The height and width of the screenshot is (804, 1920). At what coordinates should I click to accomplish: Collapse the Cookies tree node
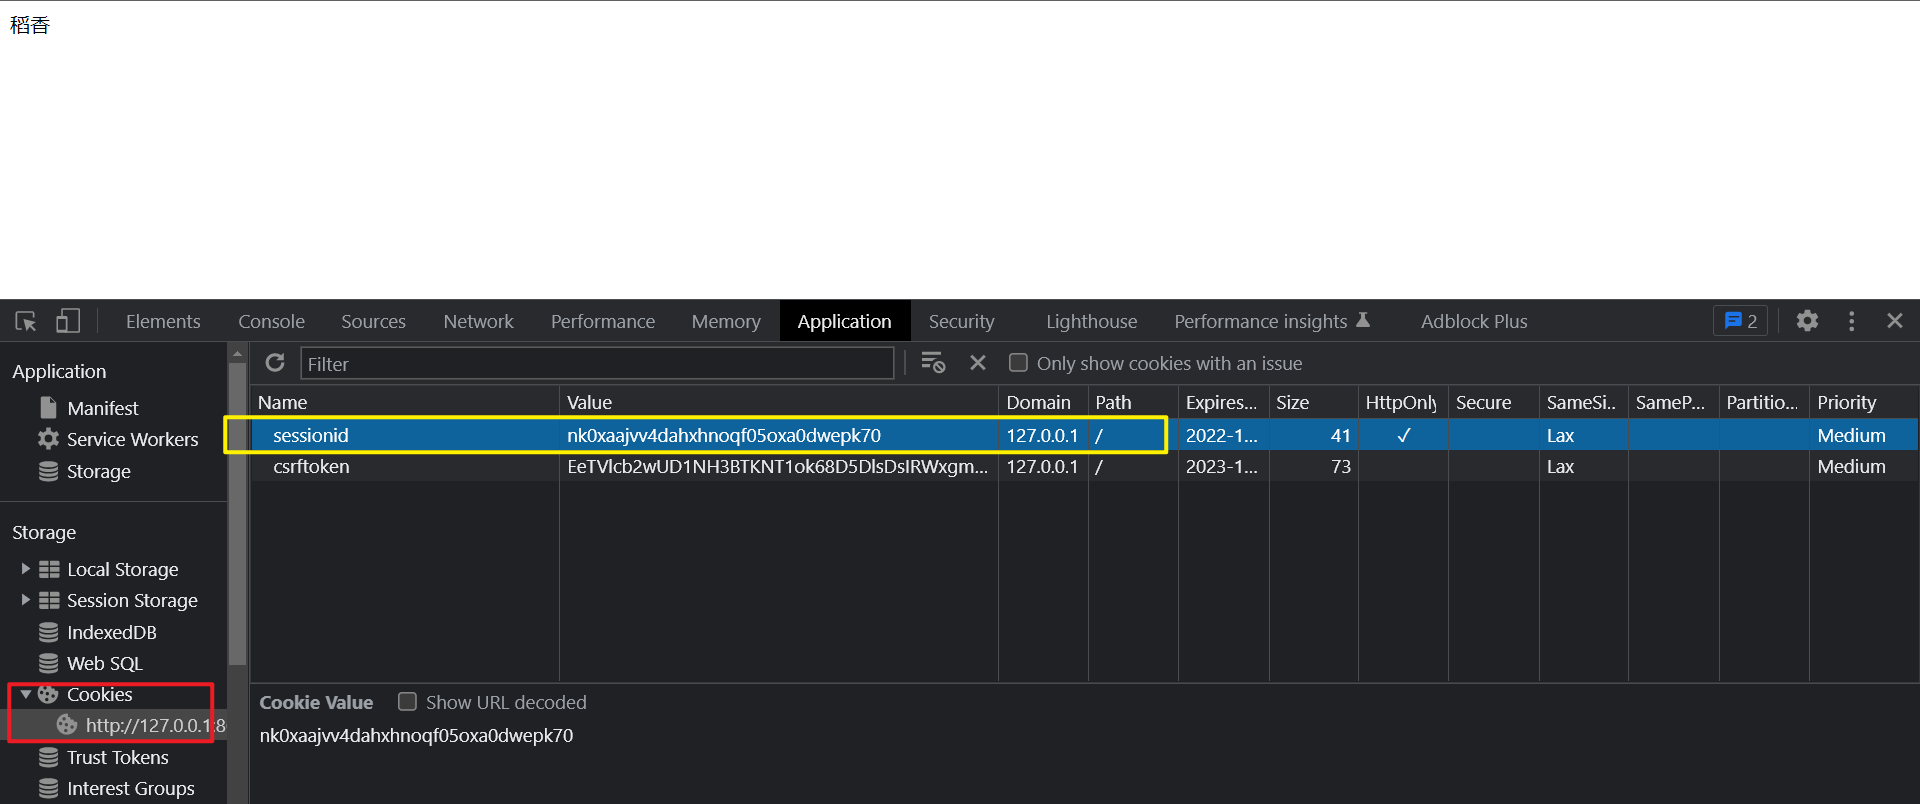click(x=25, y=694)
